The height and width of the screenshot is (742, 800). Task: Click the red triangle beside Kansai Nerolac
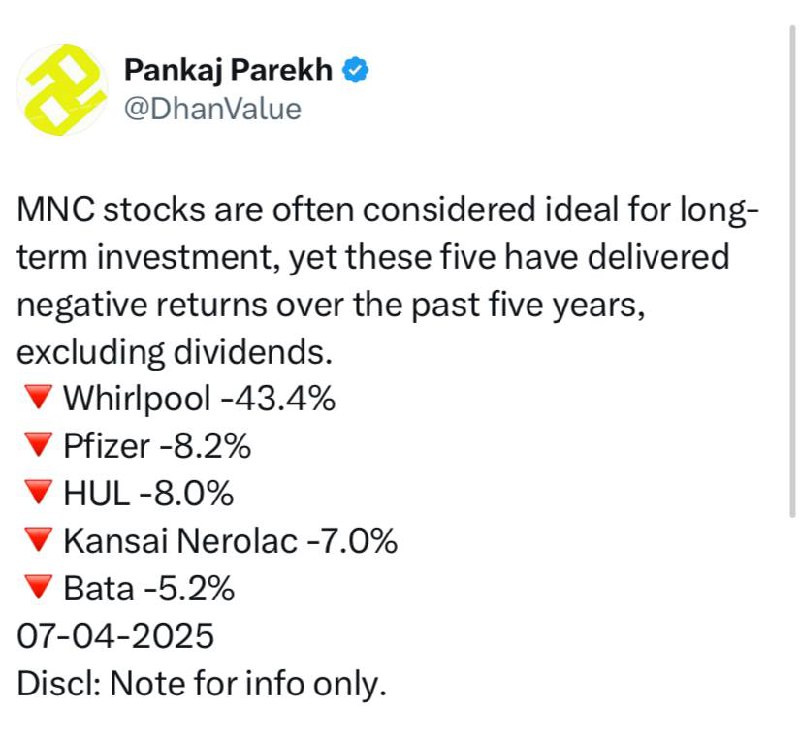pyautogui.click(x=38, y=539)
